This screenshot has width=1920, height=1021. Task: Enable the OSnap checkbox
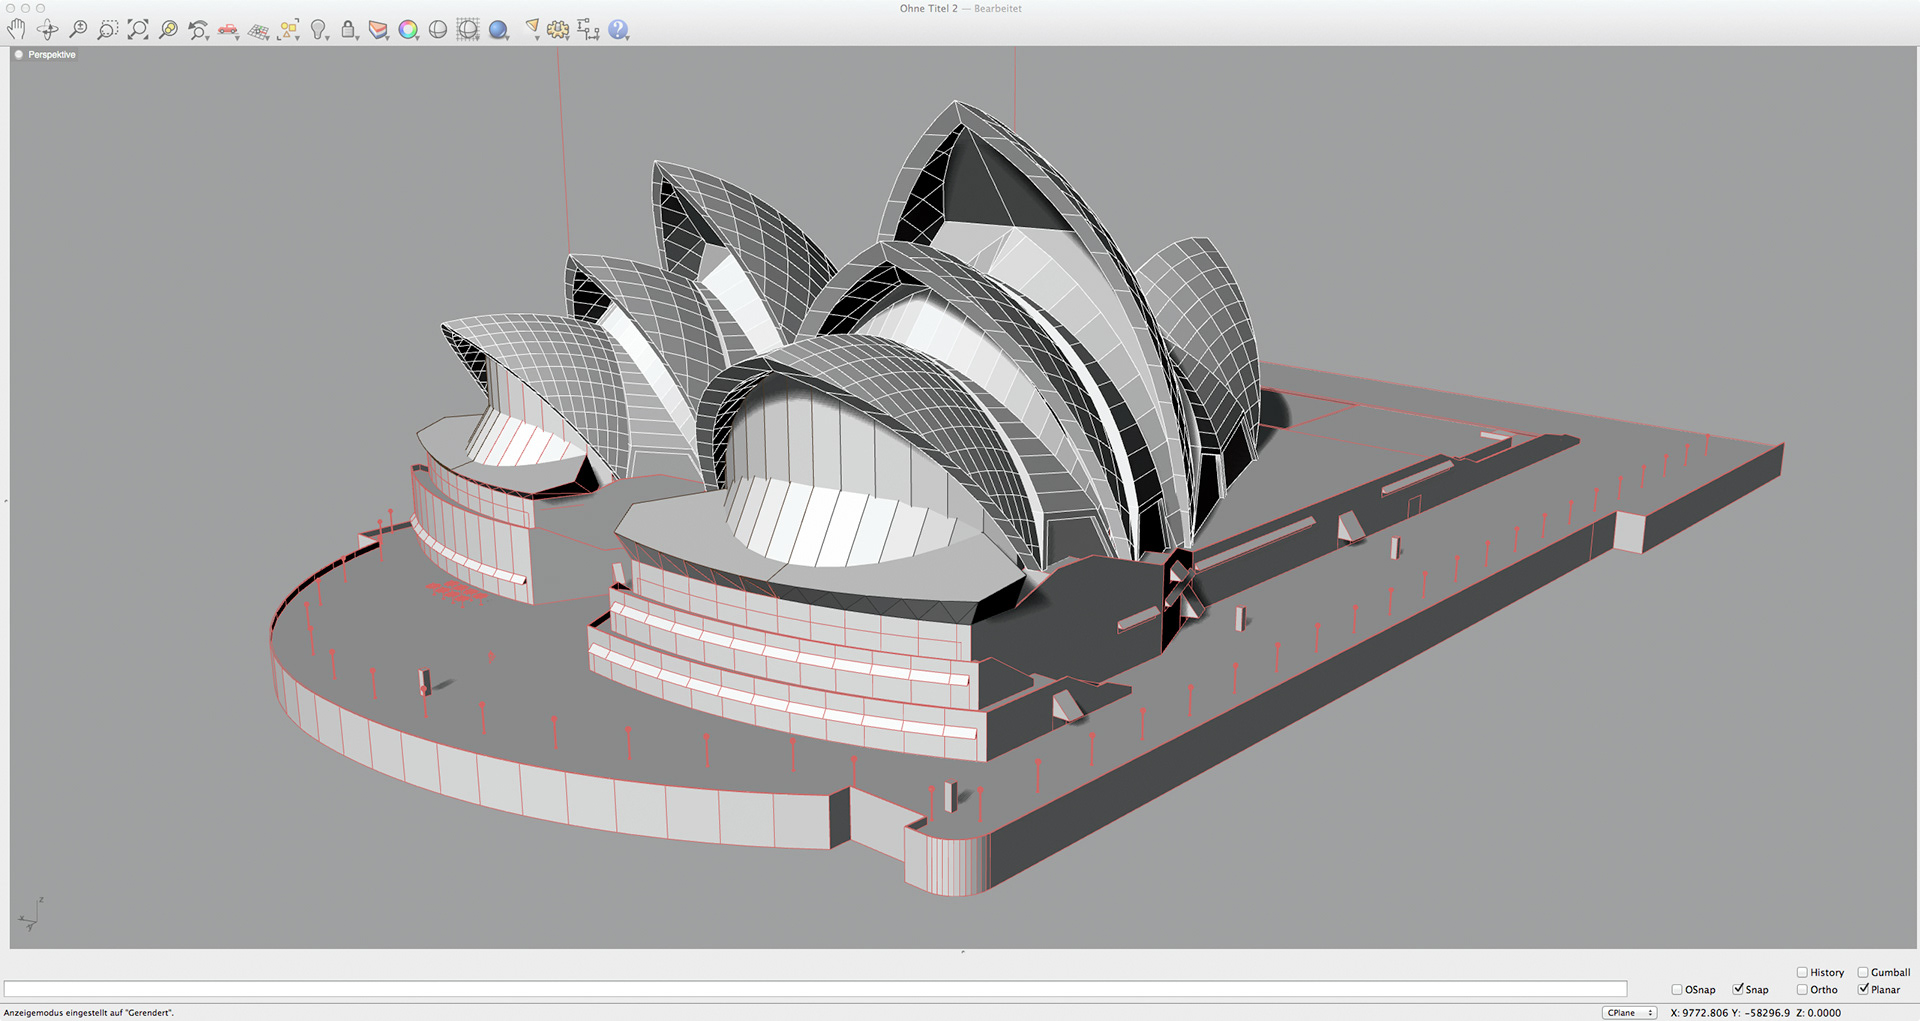tap(1677, 990)
